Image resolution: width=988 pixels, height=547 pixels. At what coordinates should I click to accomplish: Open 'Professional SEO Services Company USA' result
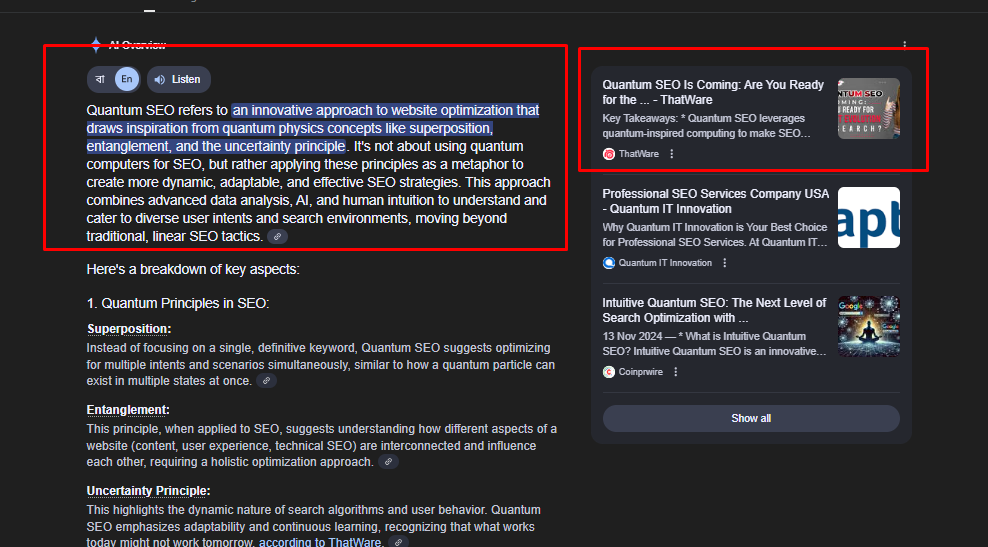716,201
